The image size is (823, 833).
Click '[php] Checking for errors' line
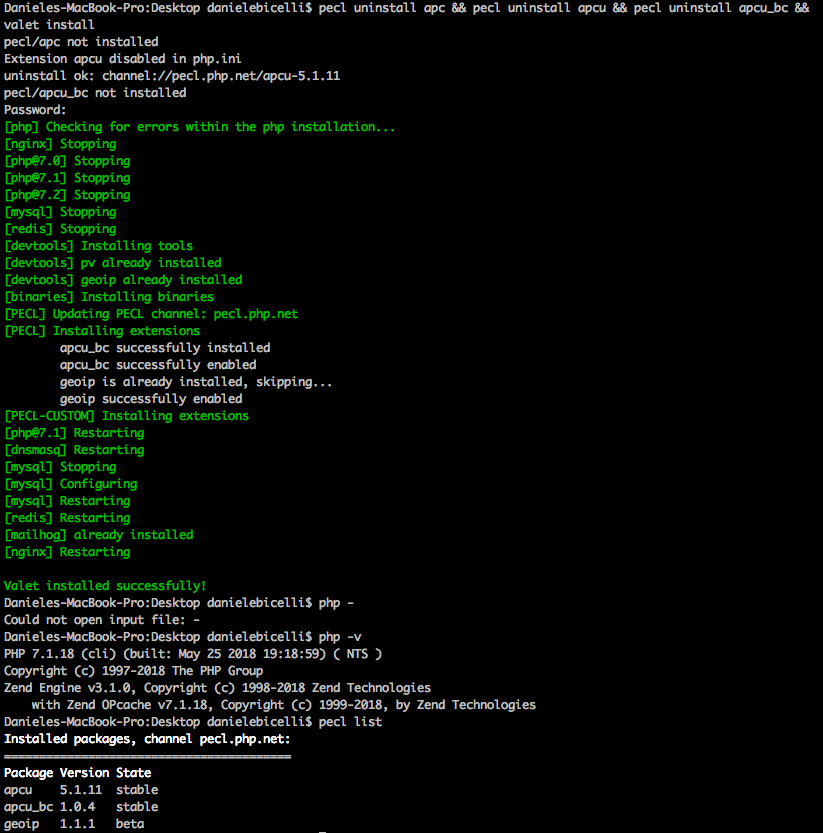point(199,127)
